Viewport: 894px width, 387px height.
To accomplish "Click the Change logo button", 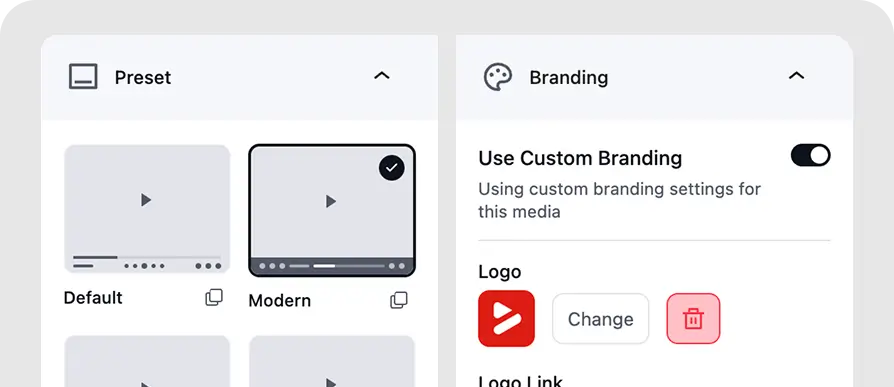I will (600, 319).
